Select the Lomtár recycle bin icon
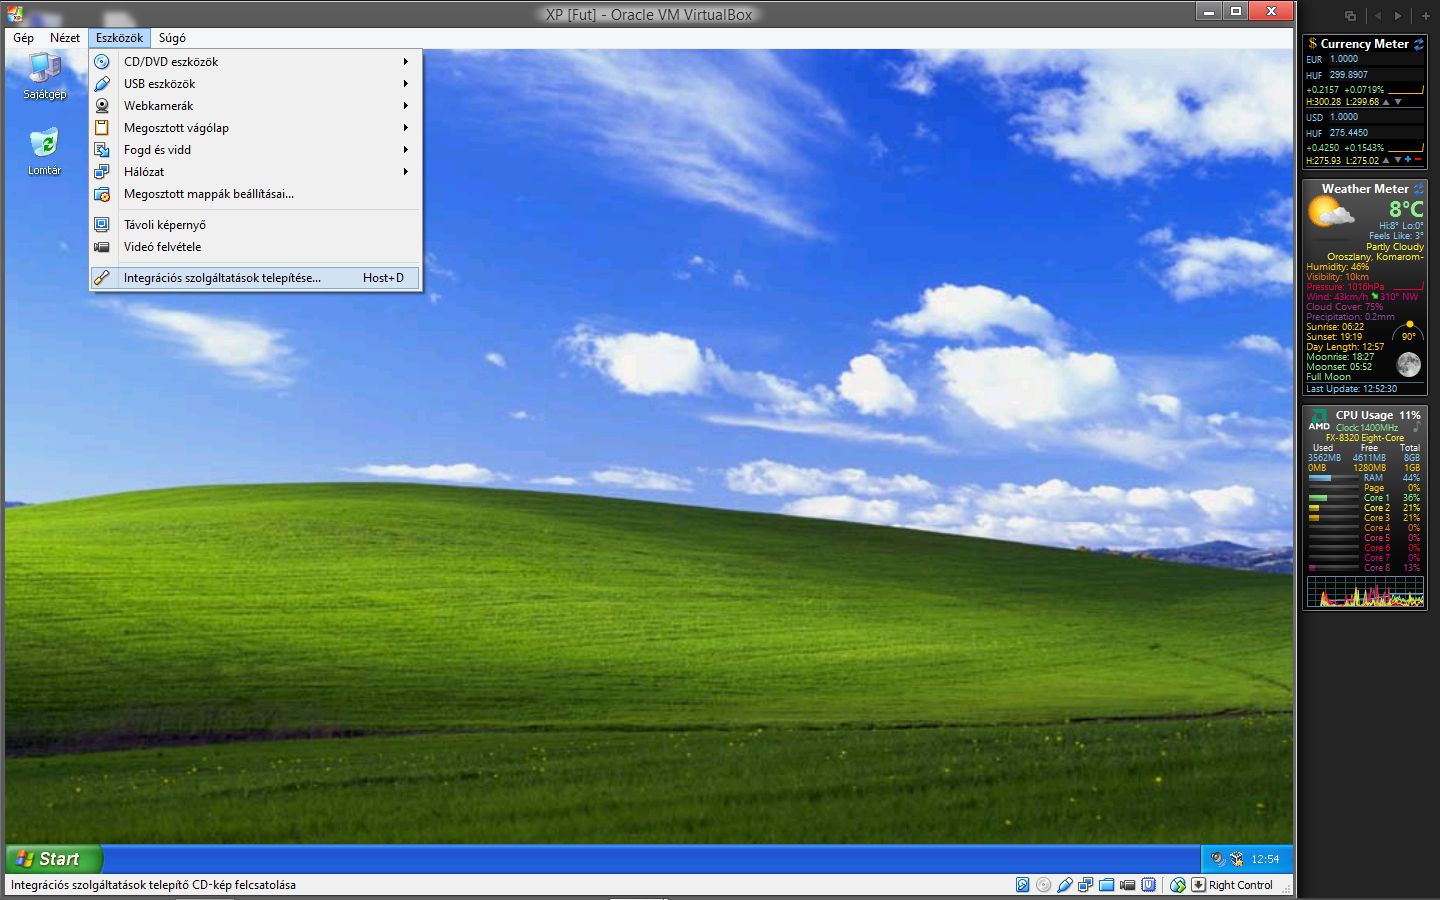1440x900 pixels. pos(44,152)
